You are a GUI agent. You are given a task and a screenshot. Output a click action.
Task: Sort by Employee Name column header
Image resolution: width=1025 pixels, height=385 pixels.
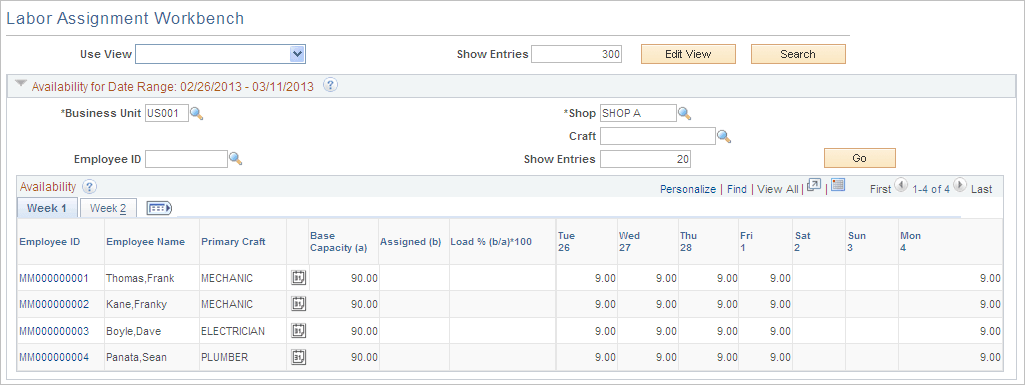tap(145, 242)
